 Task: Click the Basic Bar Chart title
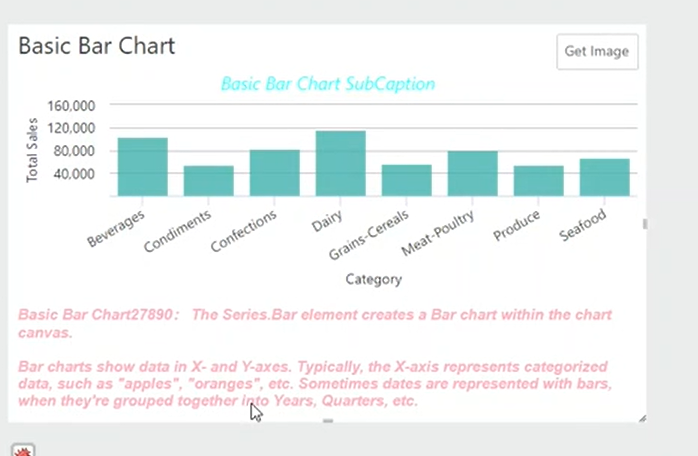[97, 46]
